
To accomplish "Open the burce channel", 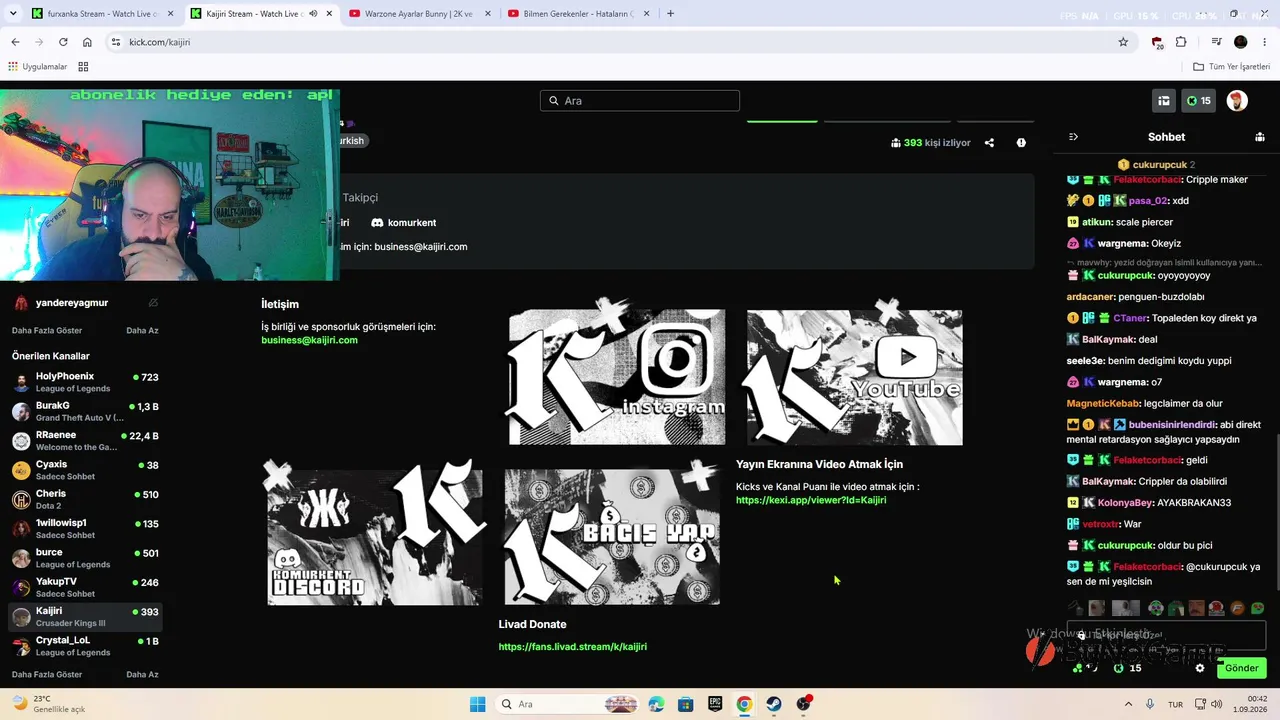I will [x=85, y=558].
